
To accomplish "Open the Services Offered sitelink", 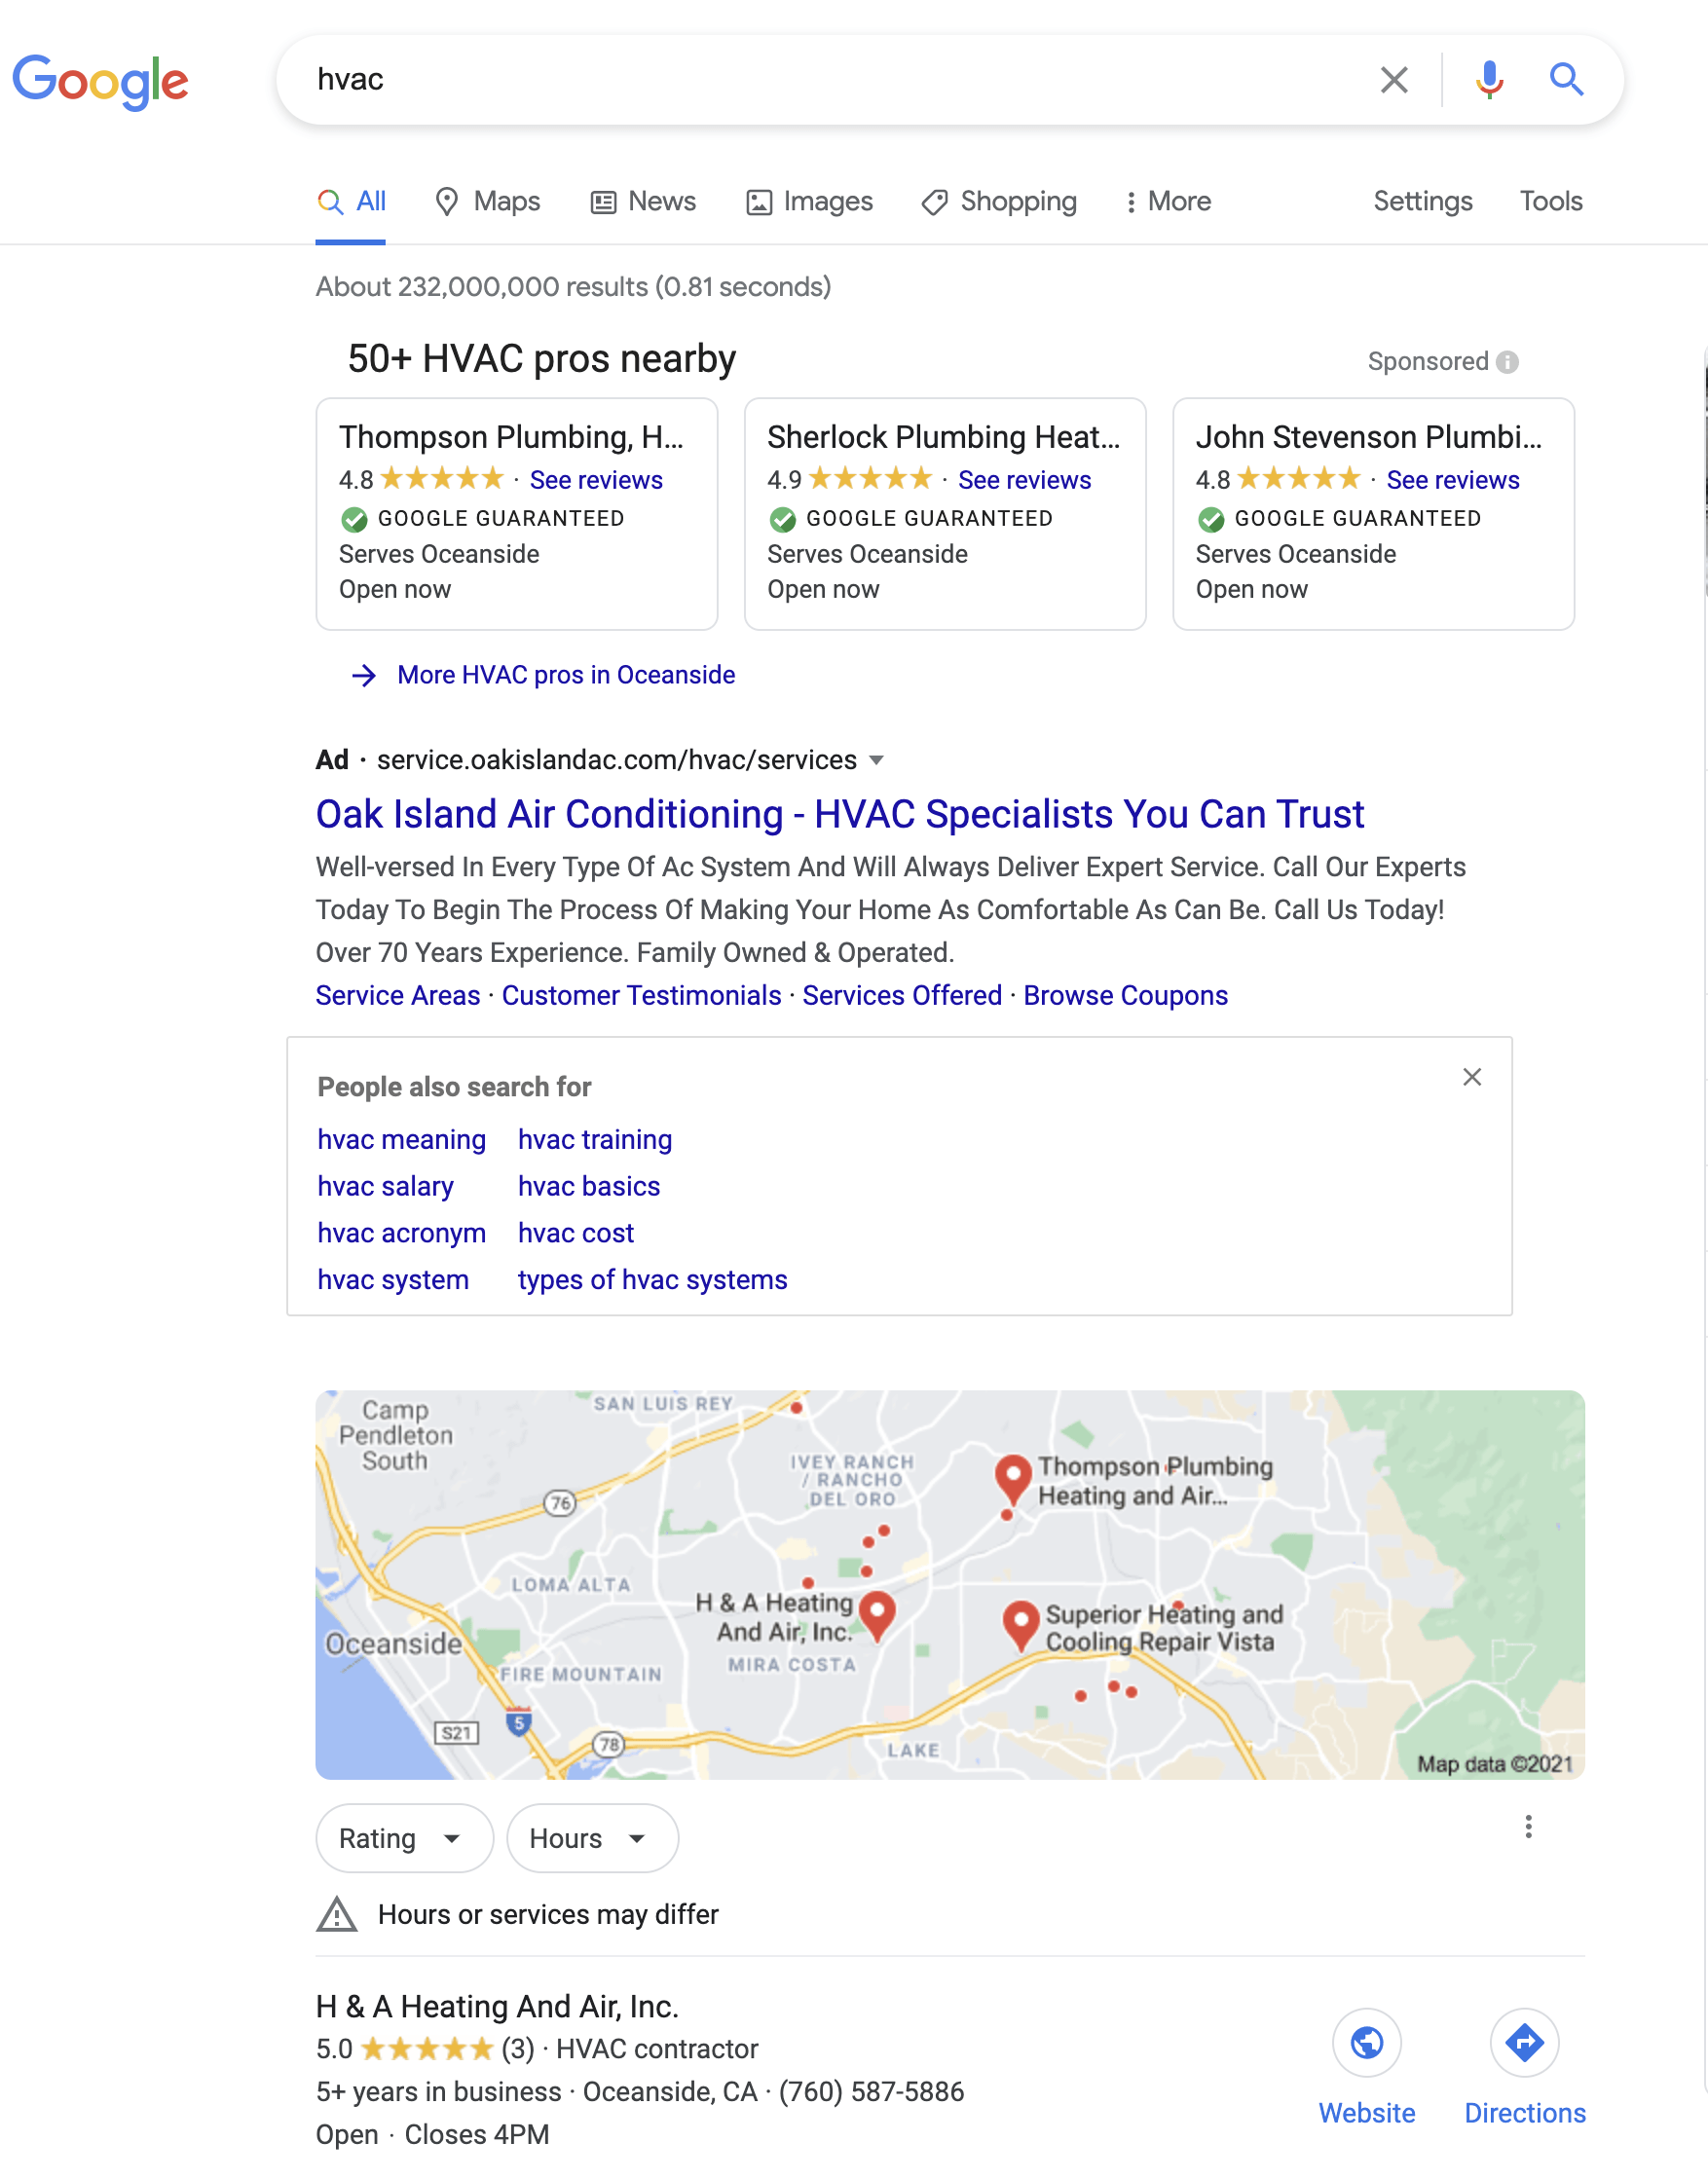I will pos(902,996).
